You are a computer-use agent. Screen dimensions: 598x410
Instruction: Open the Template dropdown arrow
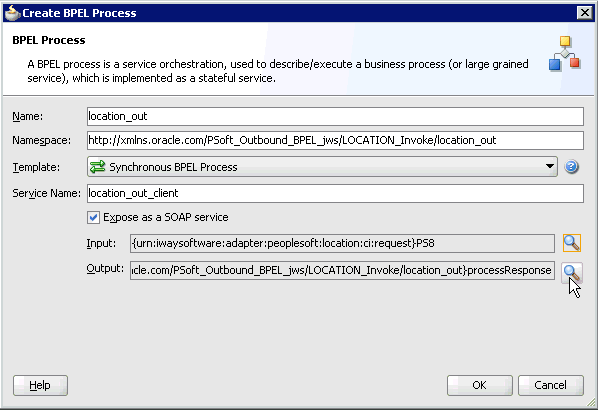(x=550, y=166)
